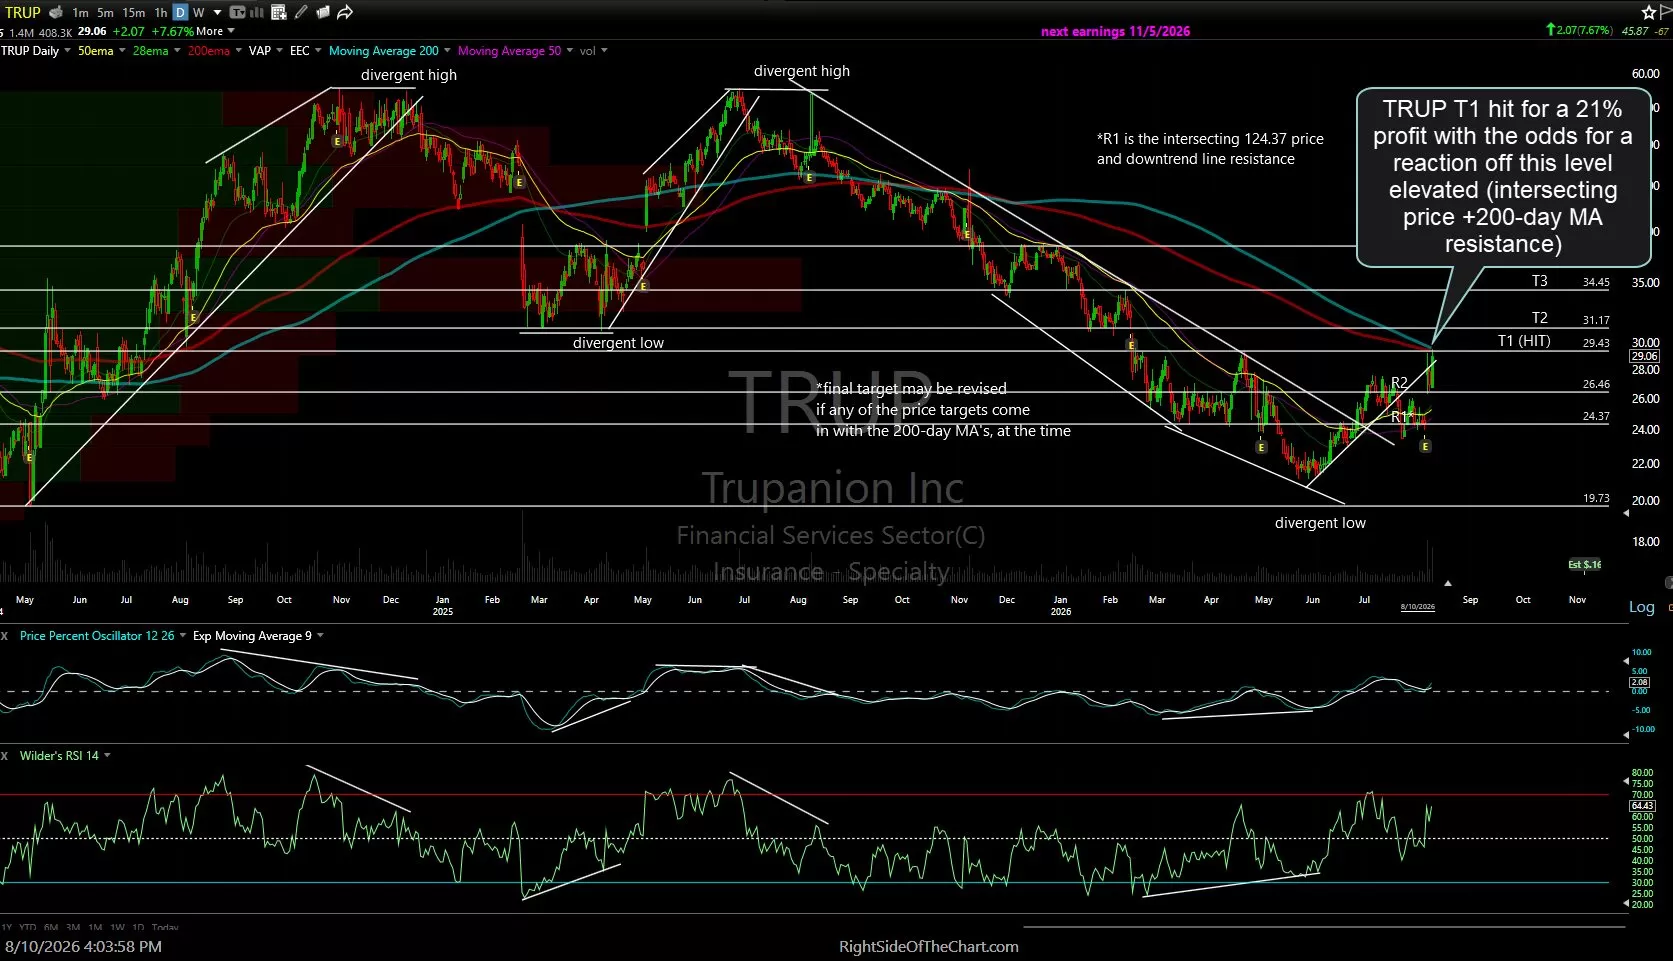Screen dimensions: 1673x961
Task: Click the RightSideOfTheChart.com text
Action: coord(929,946)
